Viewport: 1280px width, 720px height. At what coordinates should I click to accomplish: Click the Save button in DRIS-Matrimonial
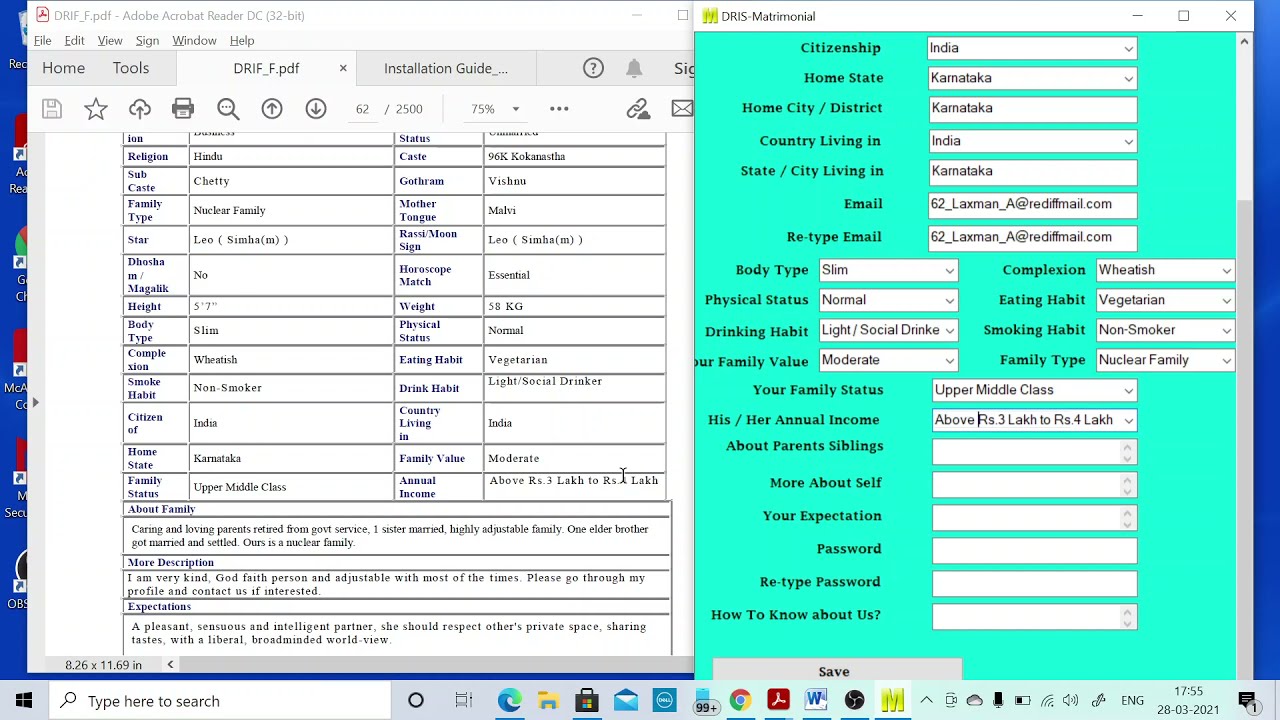836,670
